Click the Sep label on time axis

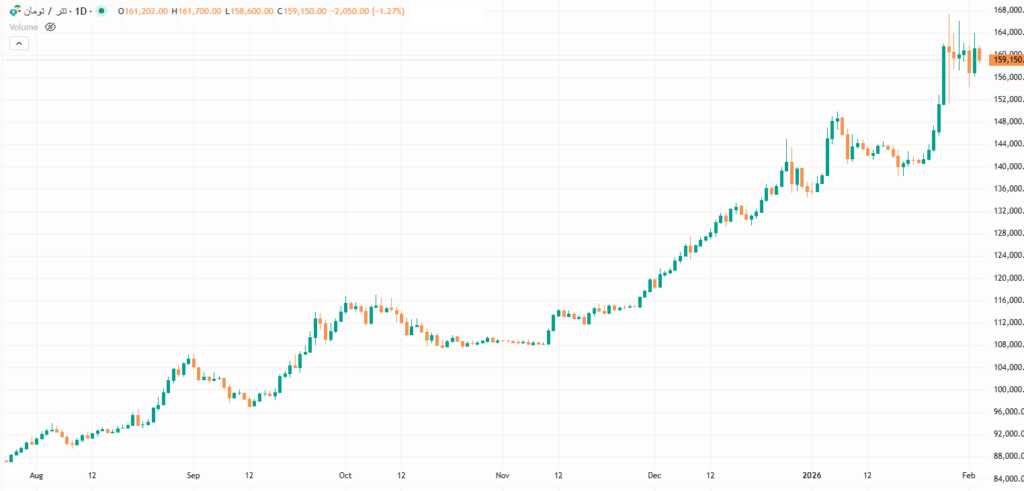point(193,475)
